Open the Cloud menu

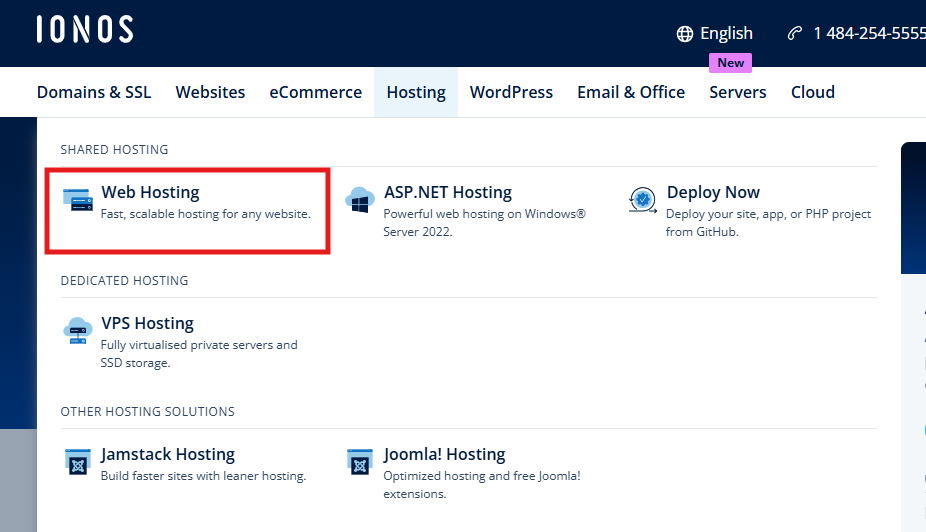(x=813, y=92)
